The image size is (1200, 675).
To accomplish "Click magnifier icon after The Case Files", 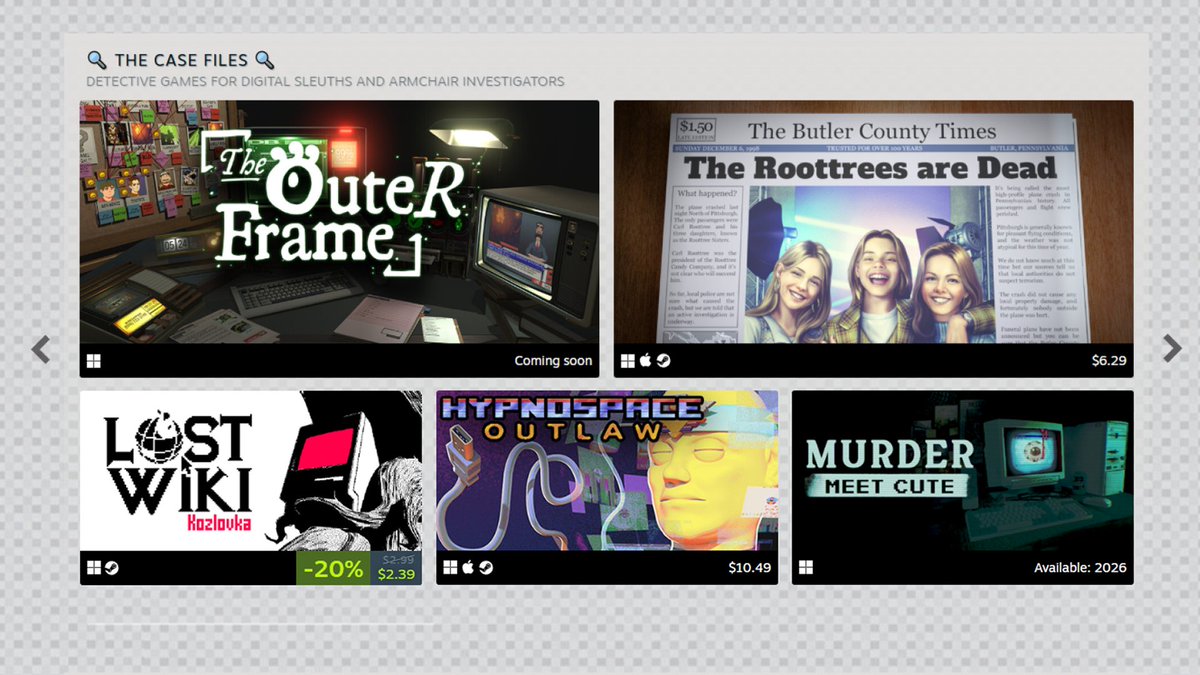I will pos(264,61).
